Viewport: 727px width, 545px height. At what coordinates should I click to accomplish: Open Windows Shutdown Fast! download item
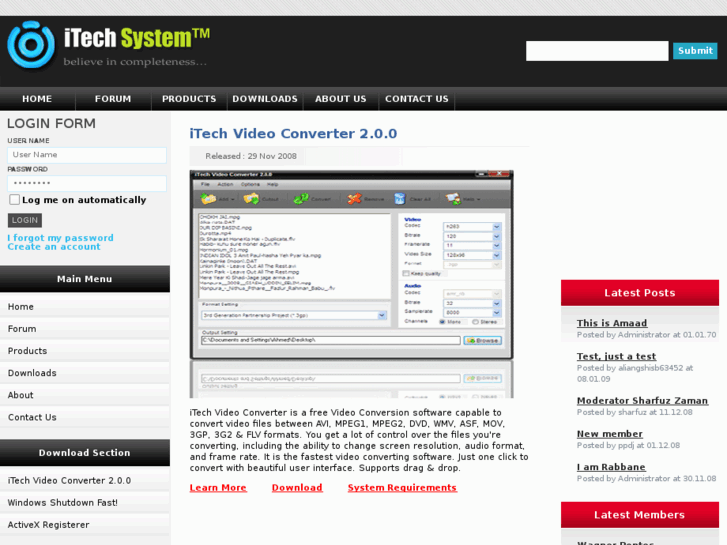click(x=85, y=503)
